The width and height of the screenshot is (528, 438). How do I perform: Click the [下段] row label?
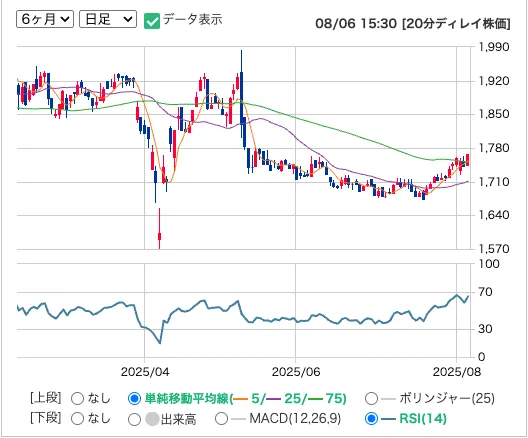46,418
